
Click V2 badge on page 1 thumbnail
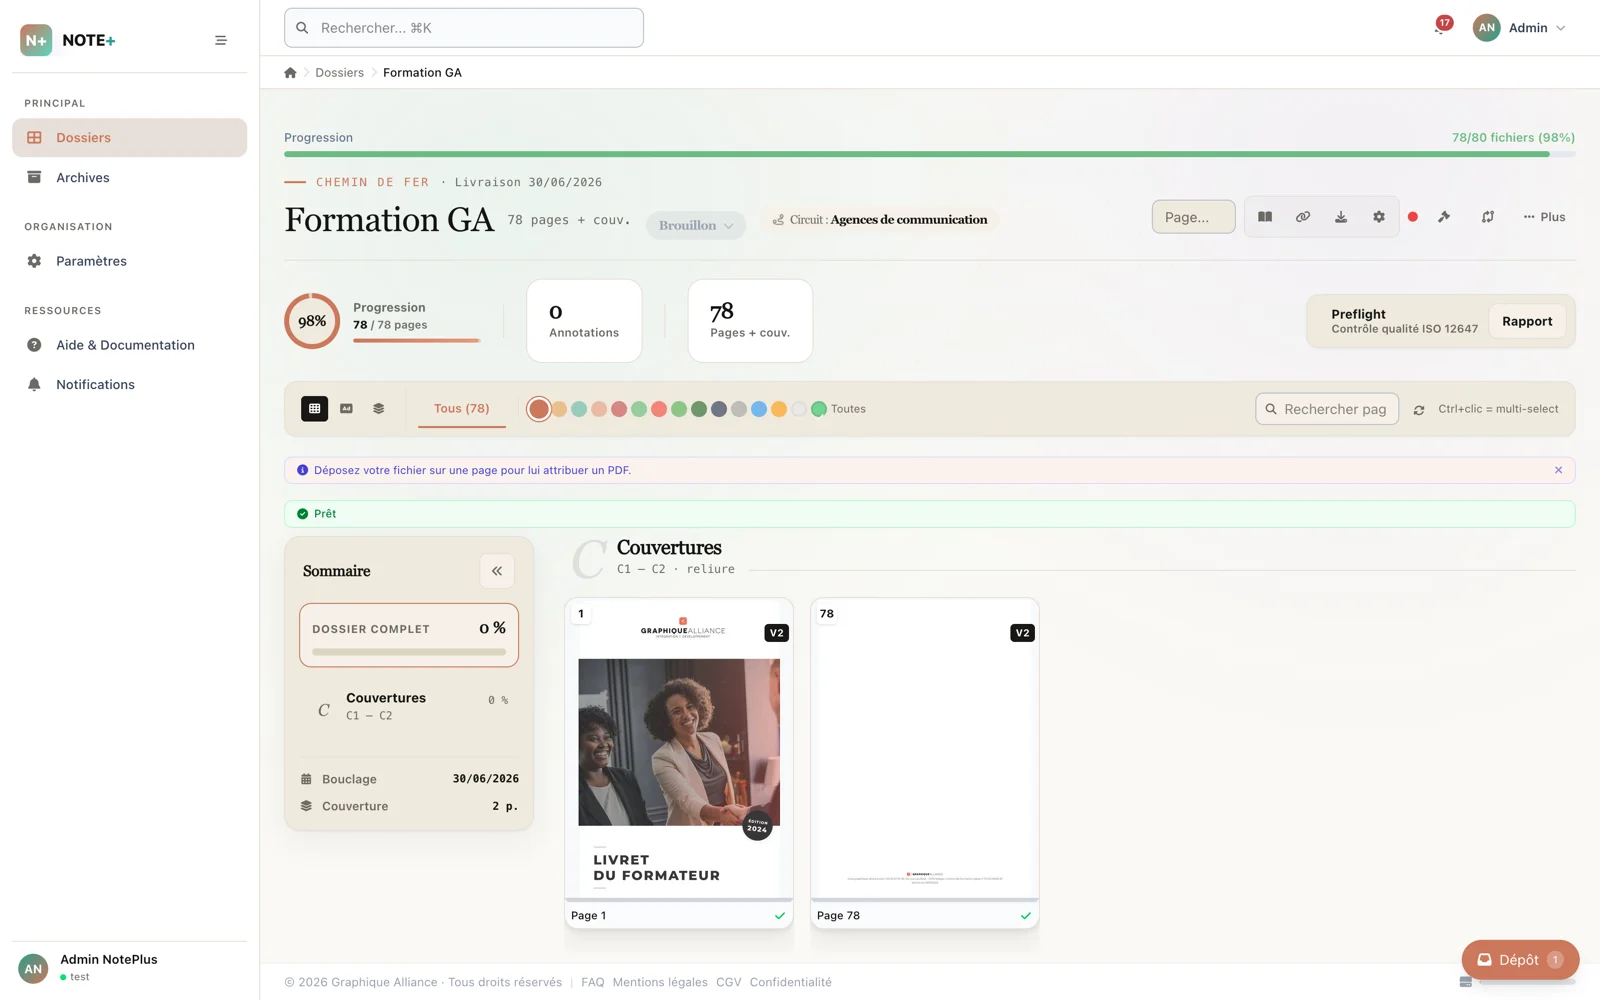click(776, 633)
